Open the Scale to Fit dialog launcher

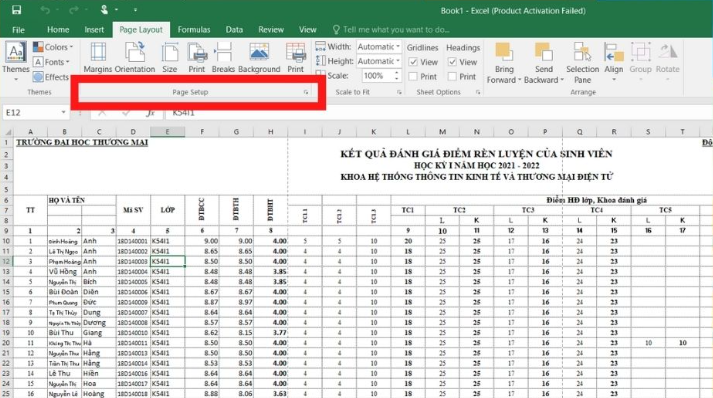[399, 92]
